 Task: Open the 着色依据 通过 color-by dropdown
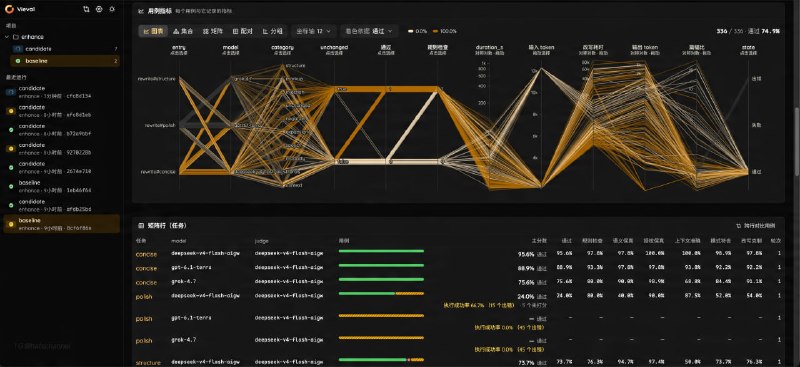click(369, 31)
